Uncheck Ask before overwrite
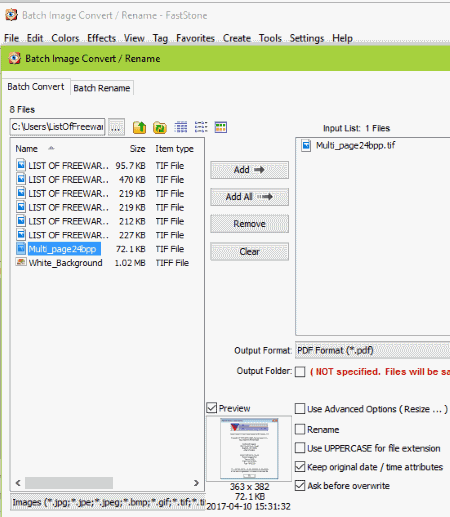450x517 pixels. pyautogui.click(x=300, y=485)
